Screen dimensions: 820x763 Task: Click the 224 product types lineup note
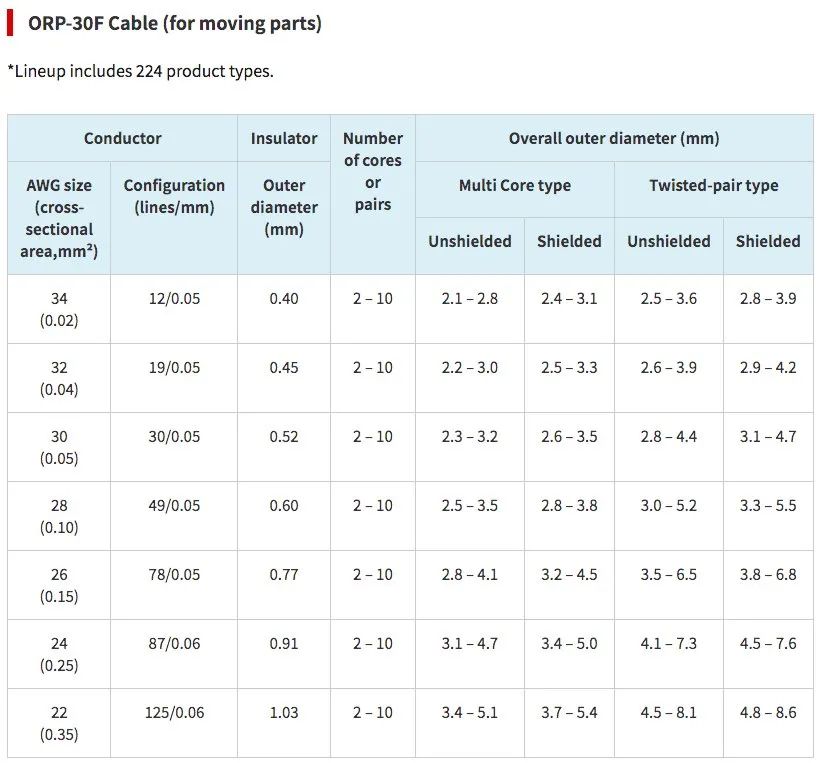click(140, 71)
